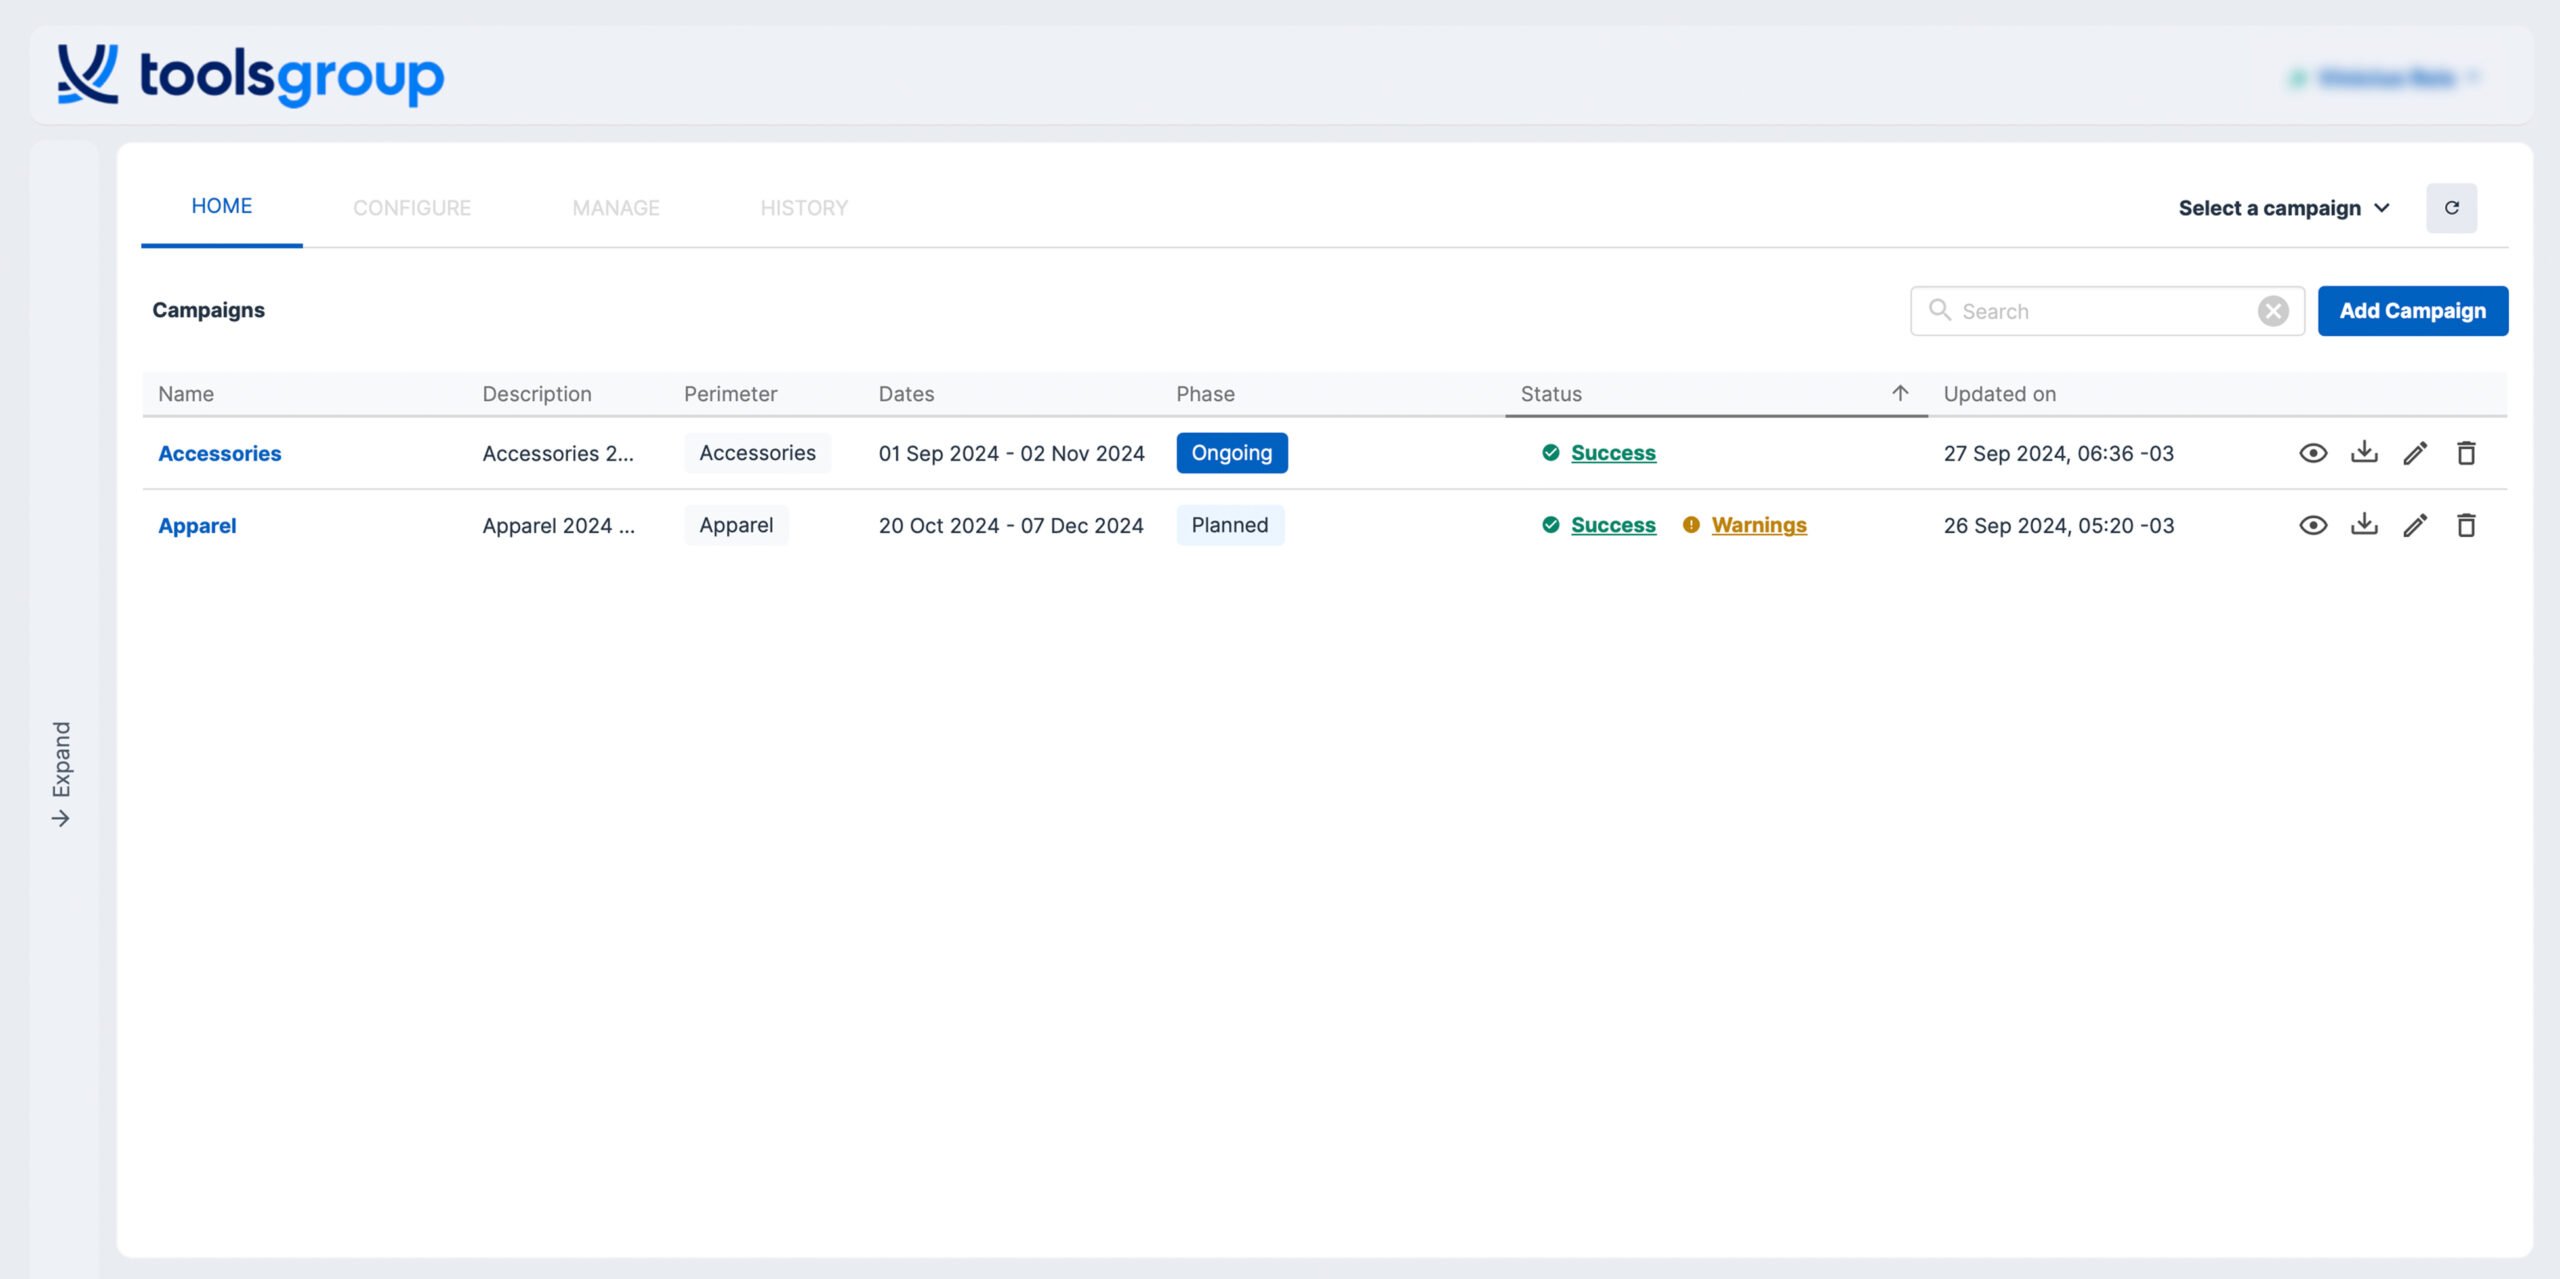Open Warnings link for Apparel

(x=1759, y=525)
